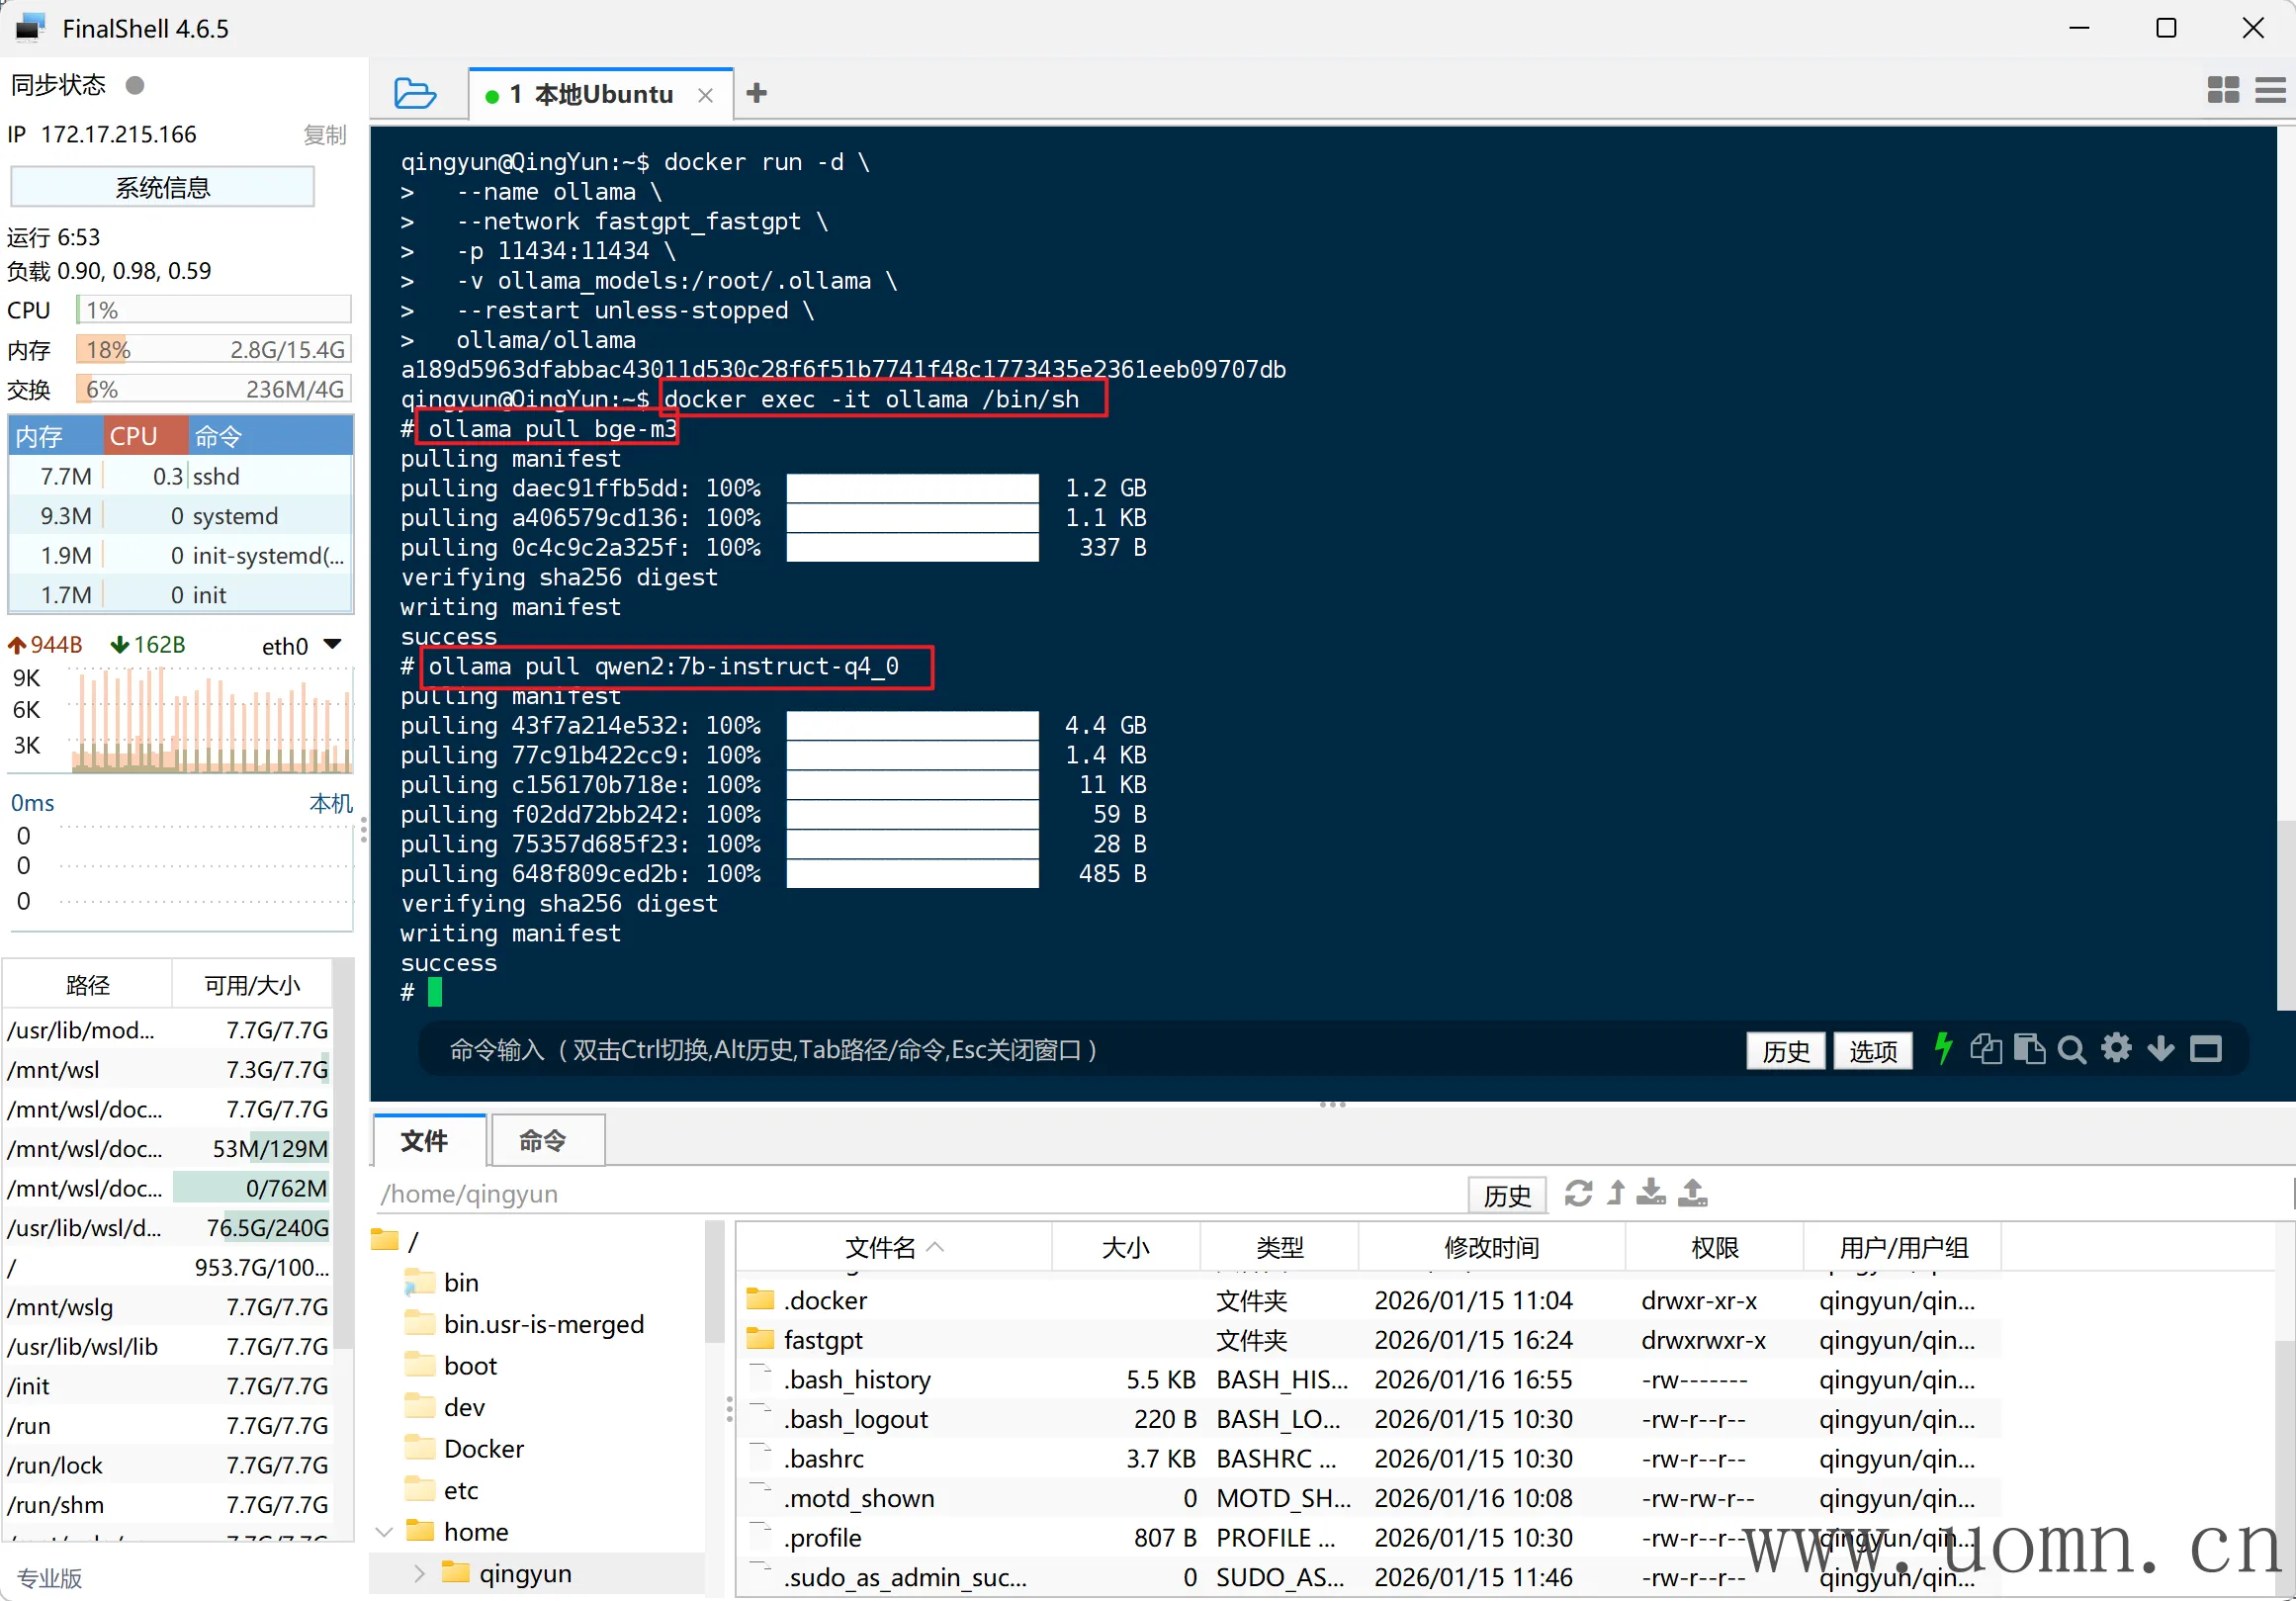Click the paste icon in terminal toolbar
The height and width of the screenshot is (1601, 2296).
pyautogui.click(x=2029, y=1049)
